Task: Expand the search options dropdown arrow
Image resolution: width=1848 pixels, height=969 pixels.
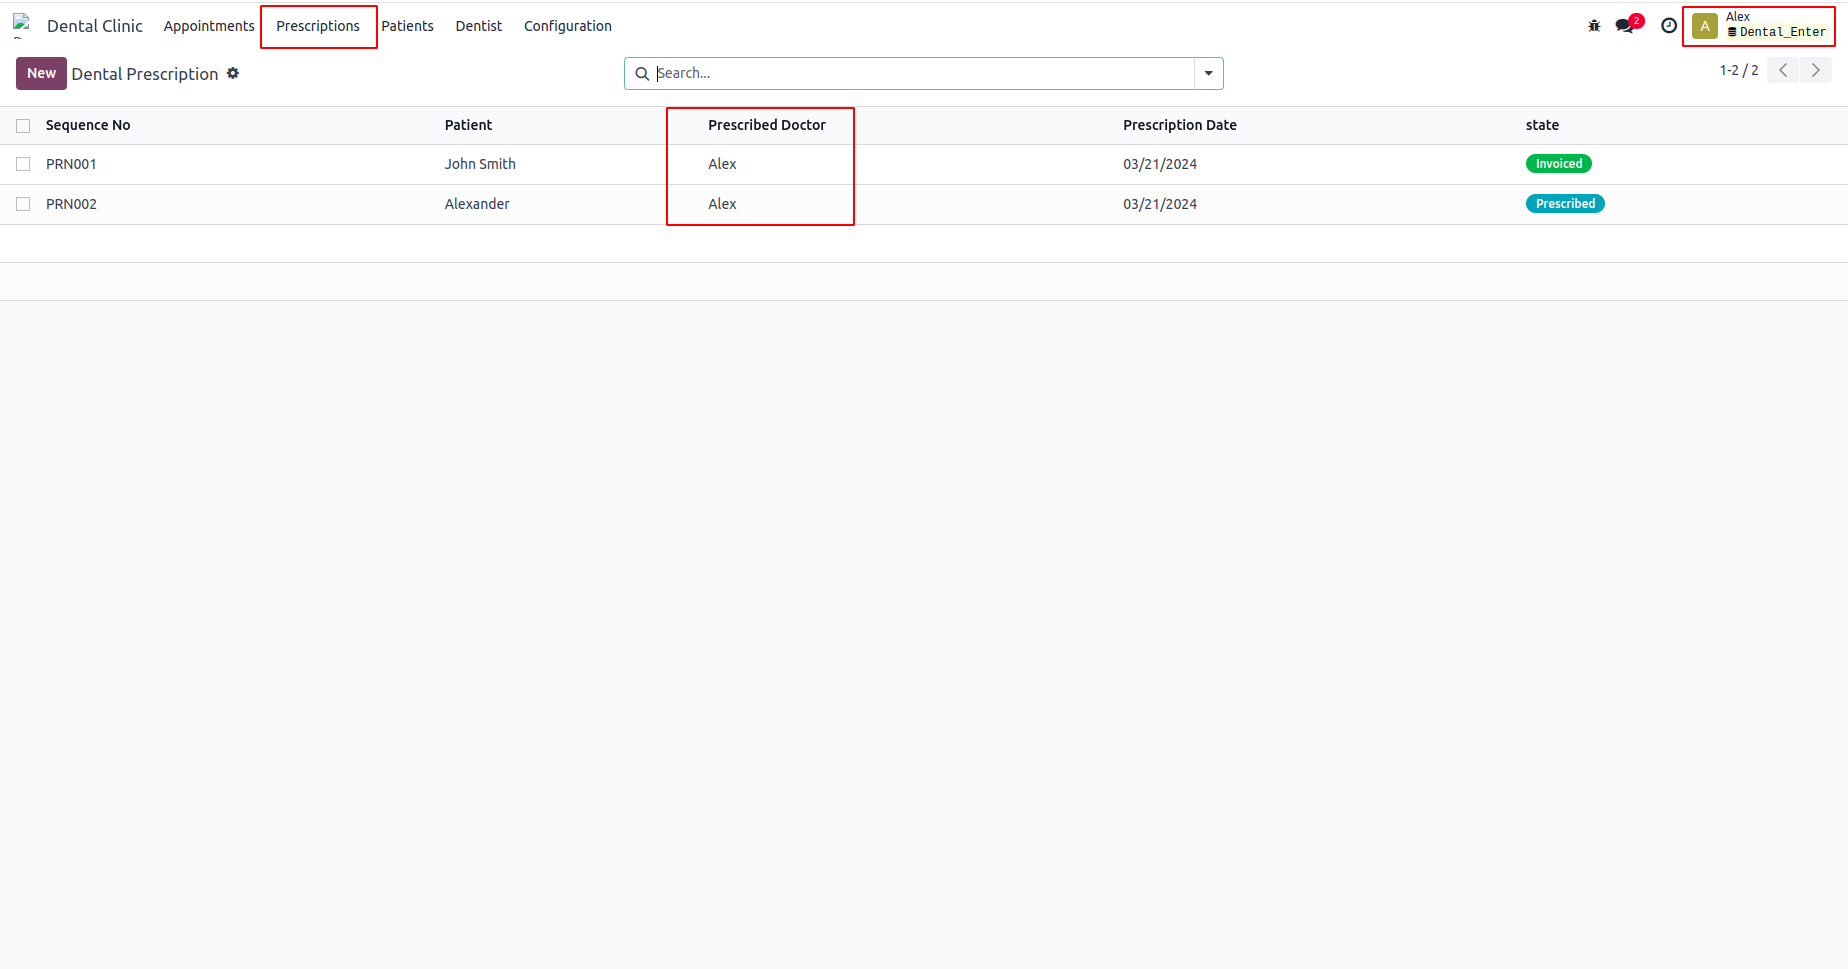Action: pyautogui.click(x=1209, y=74)
